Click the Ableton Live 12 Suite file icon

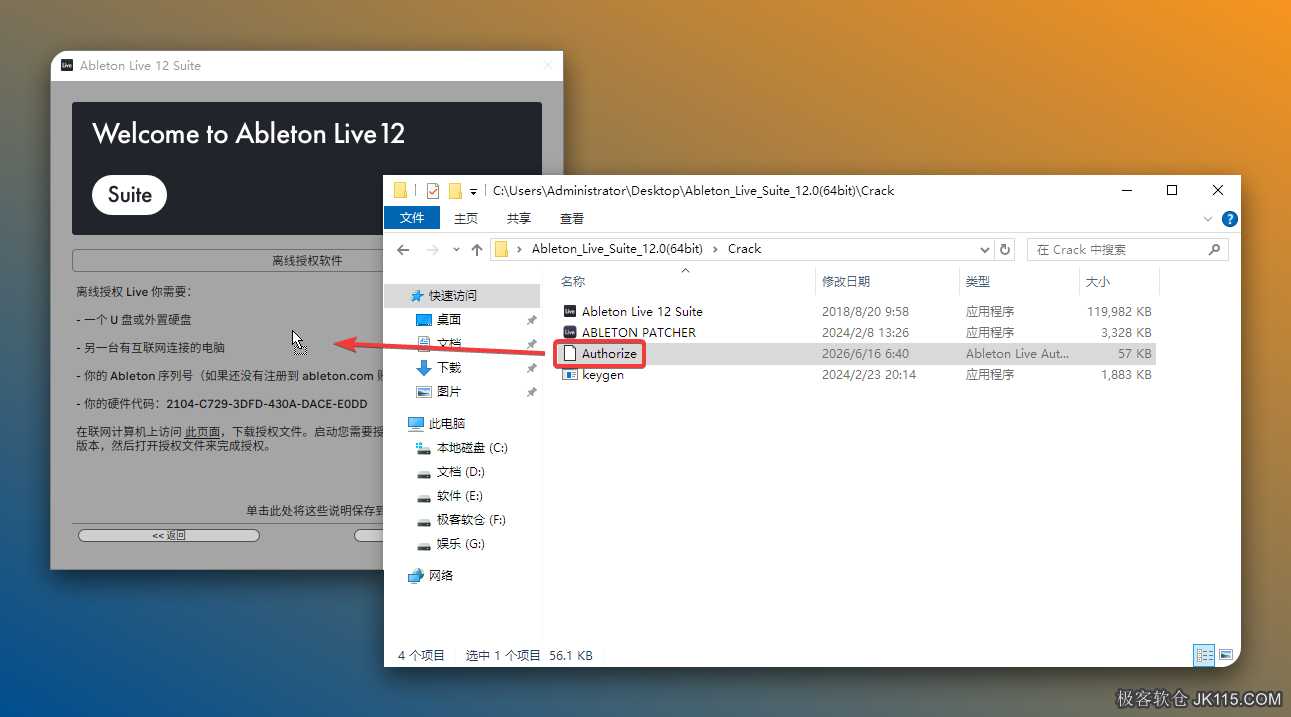[570, 311]
